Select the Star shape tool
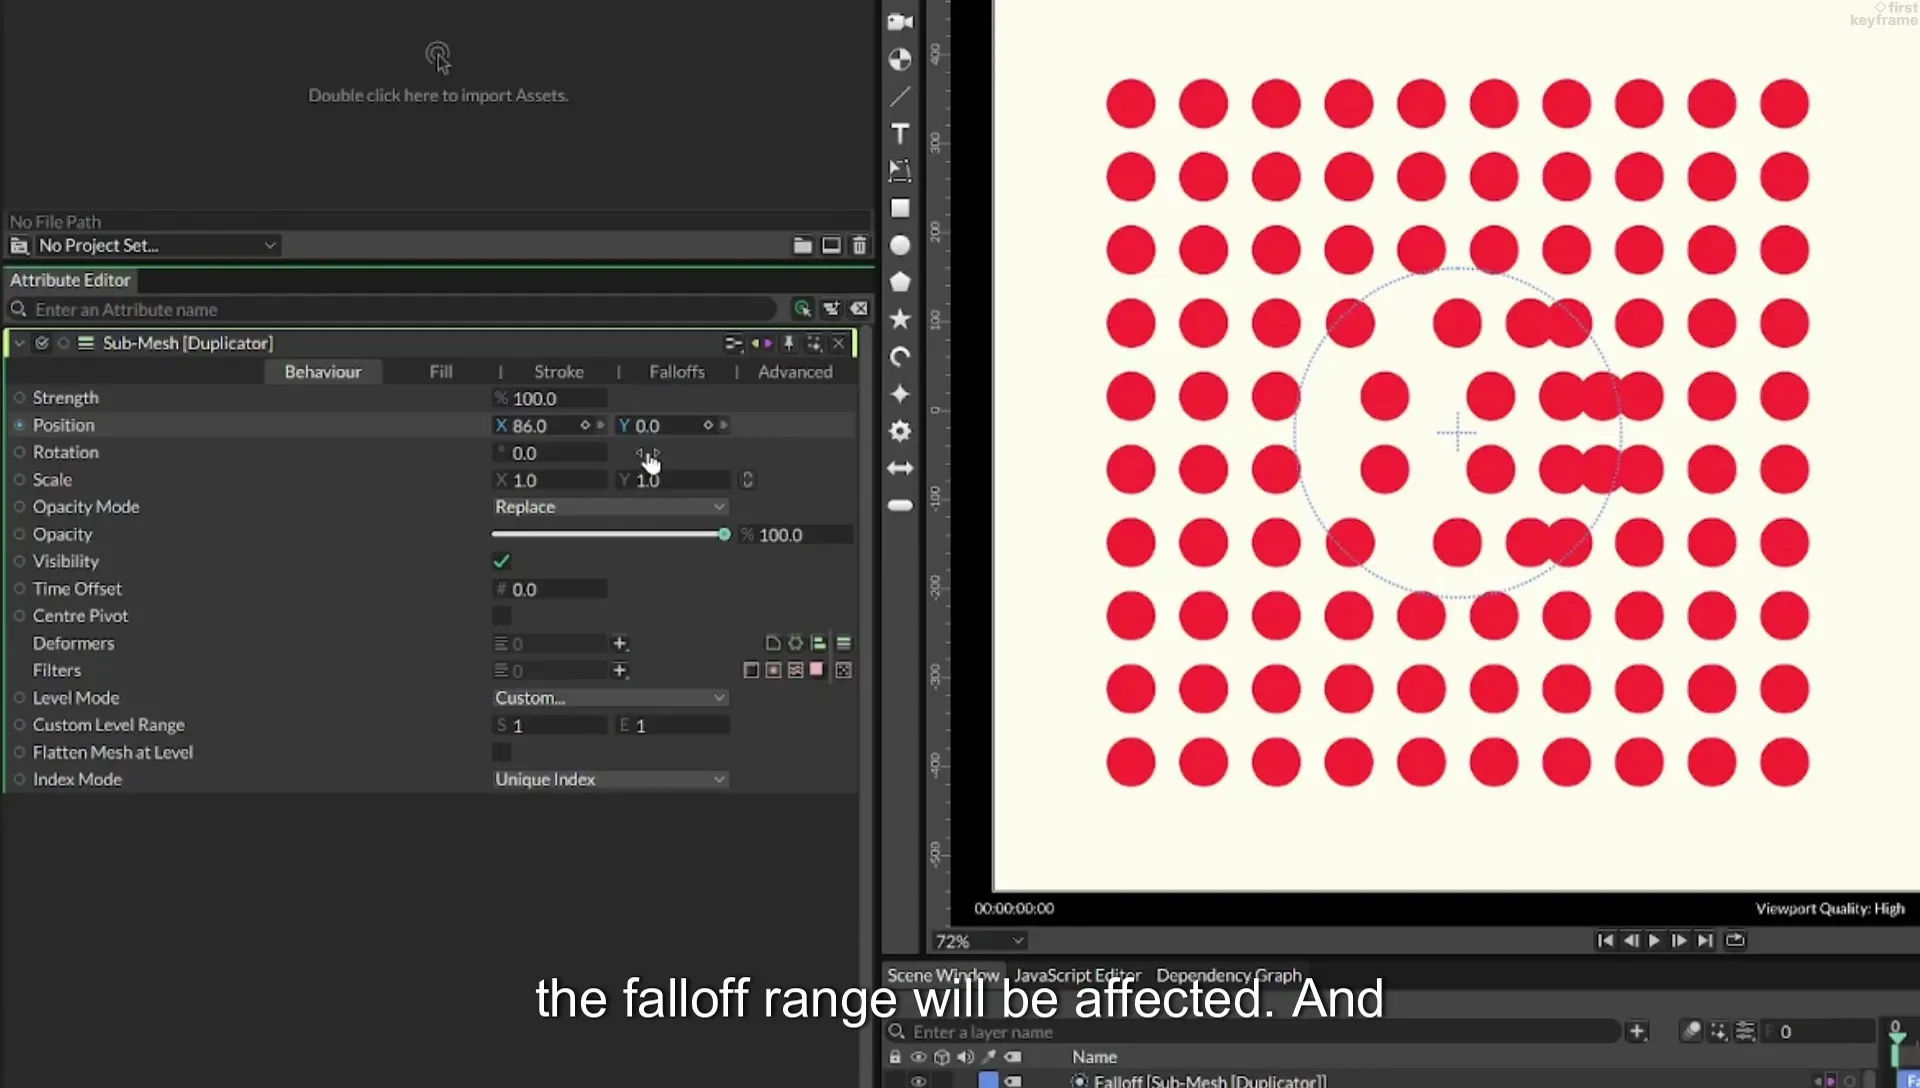The image size is (1920, 1088). pyautogui.click(x=900, y=319)
